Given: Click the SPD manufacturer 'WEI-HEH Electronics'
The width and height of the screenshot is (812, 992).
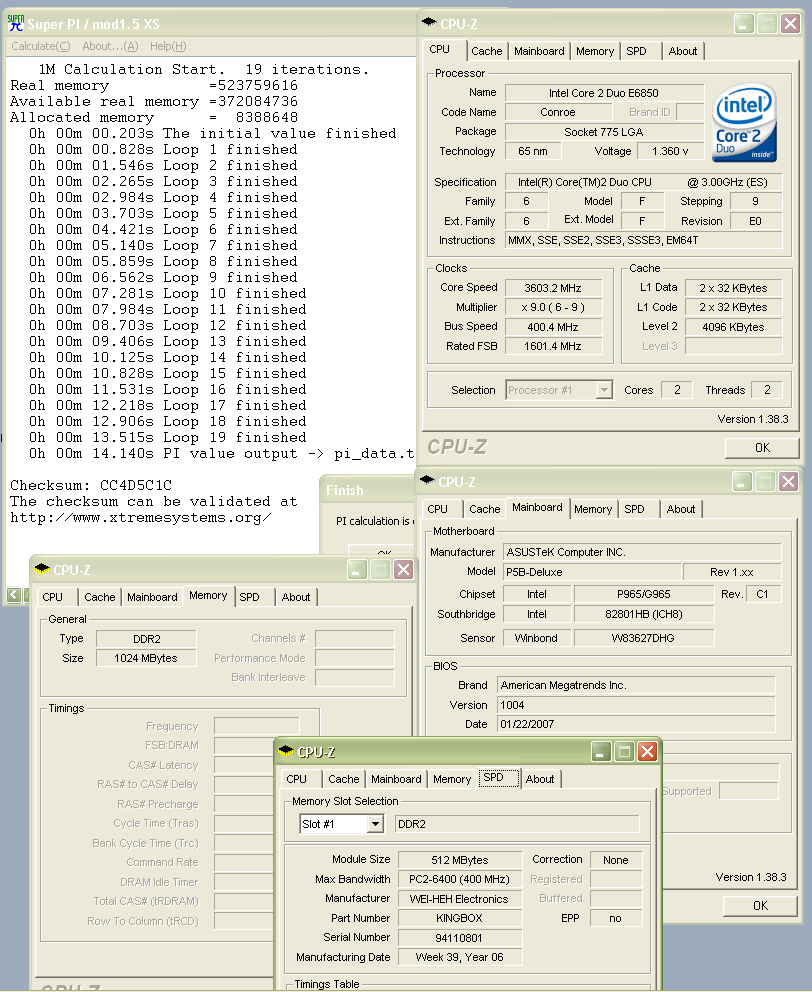Looking at the screenshot, I should (x=460, y=899).
